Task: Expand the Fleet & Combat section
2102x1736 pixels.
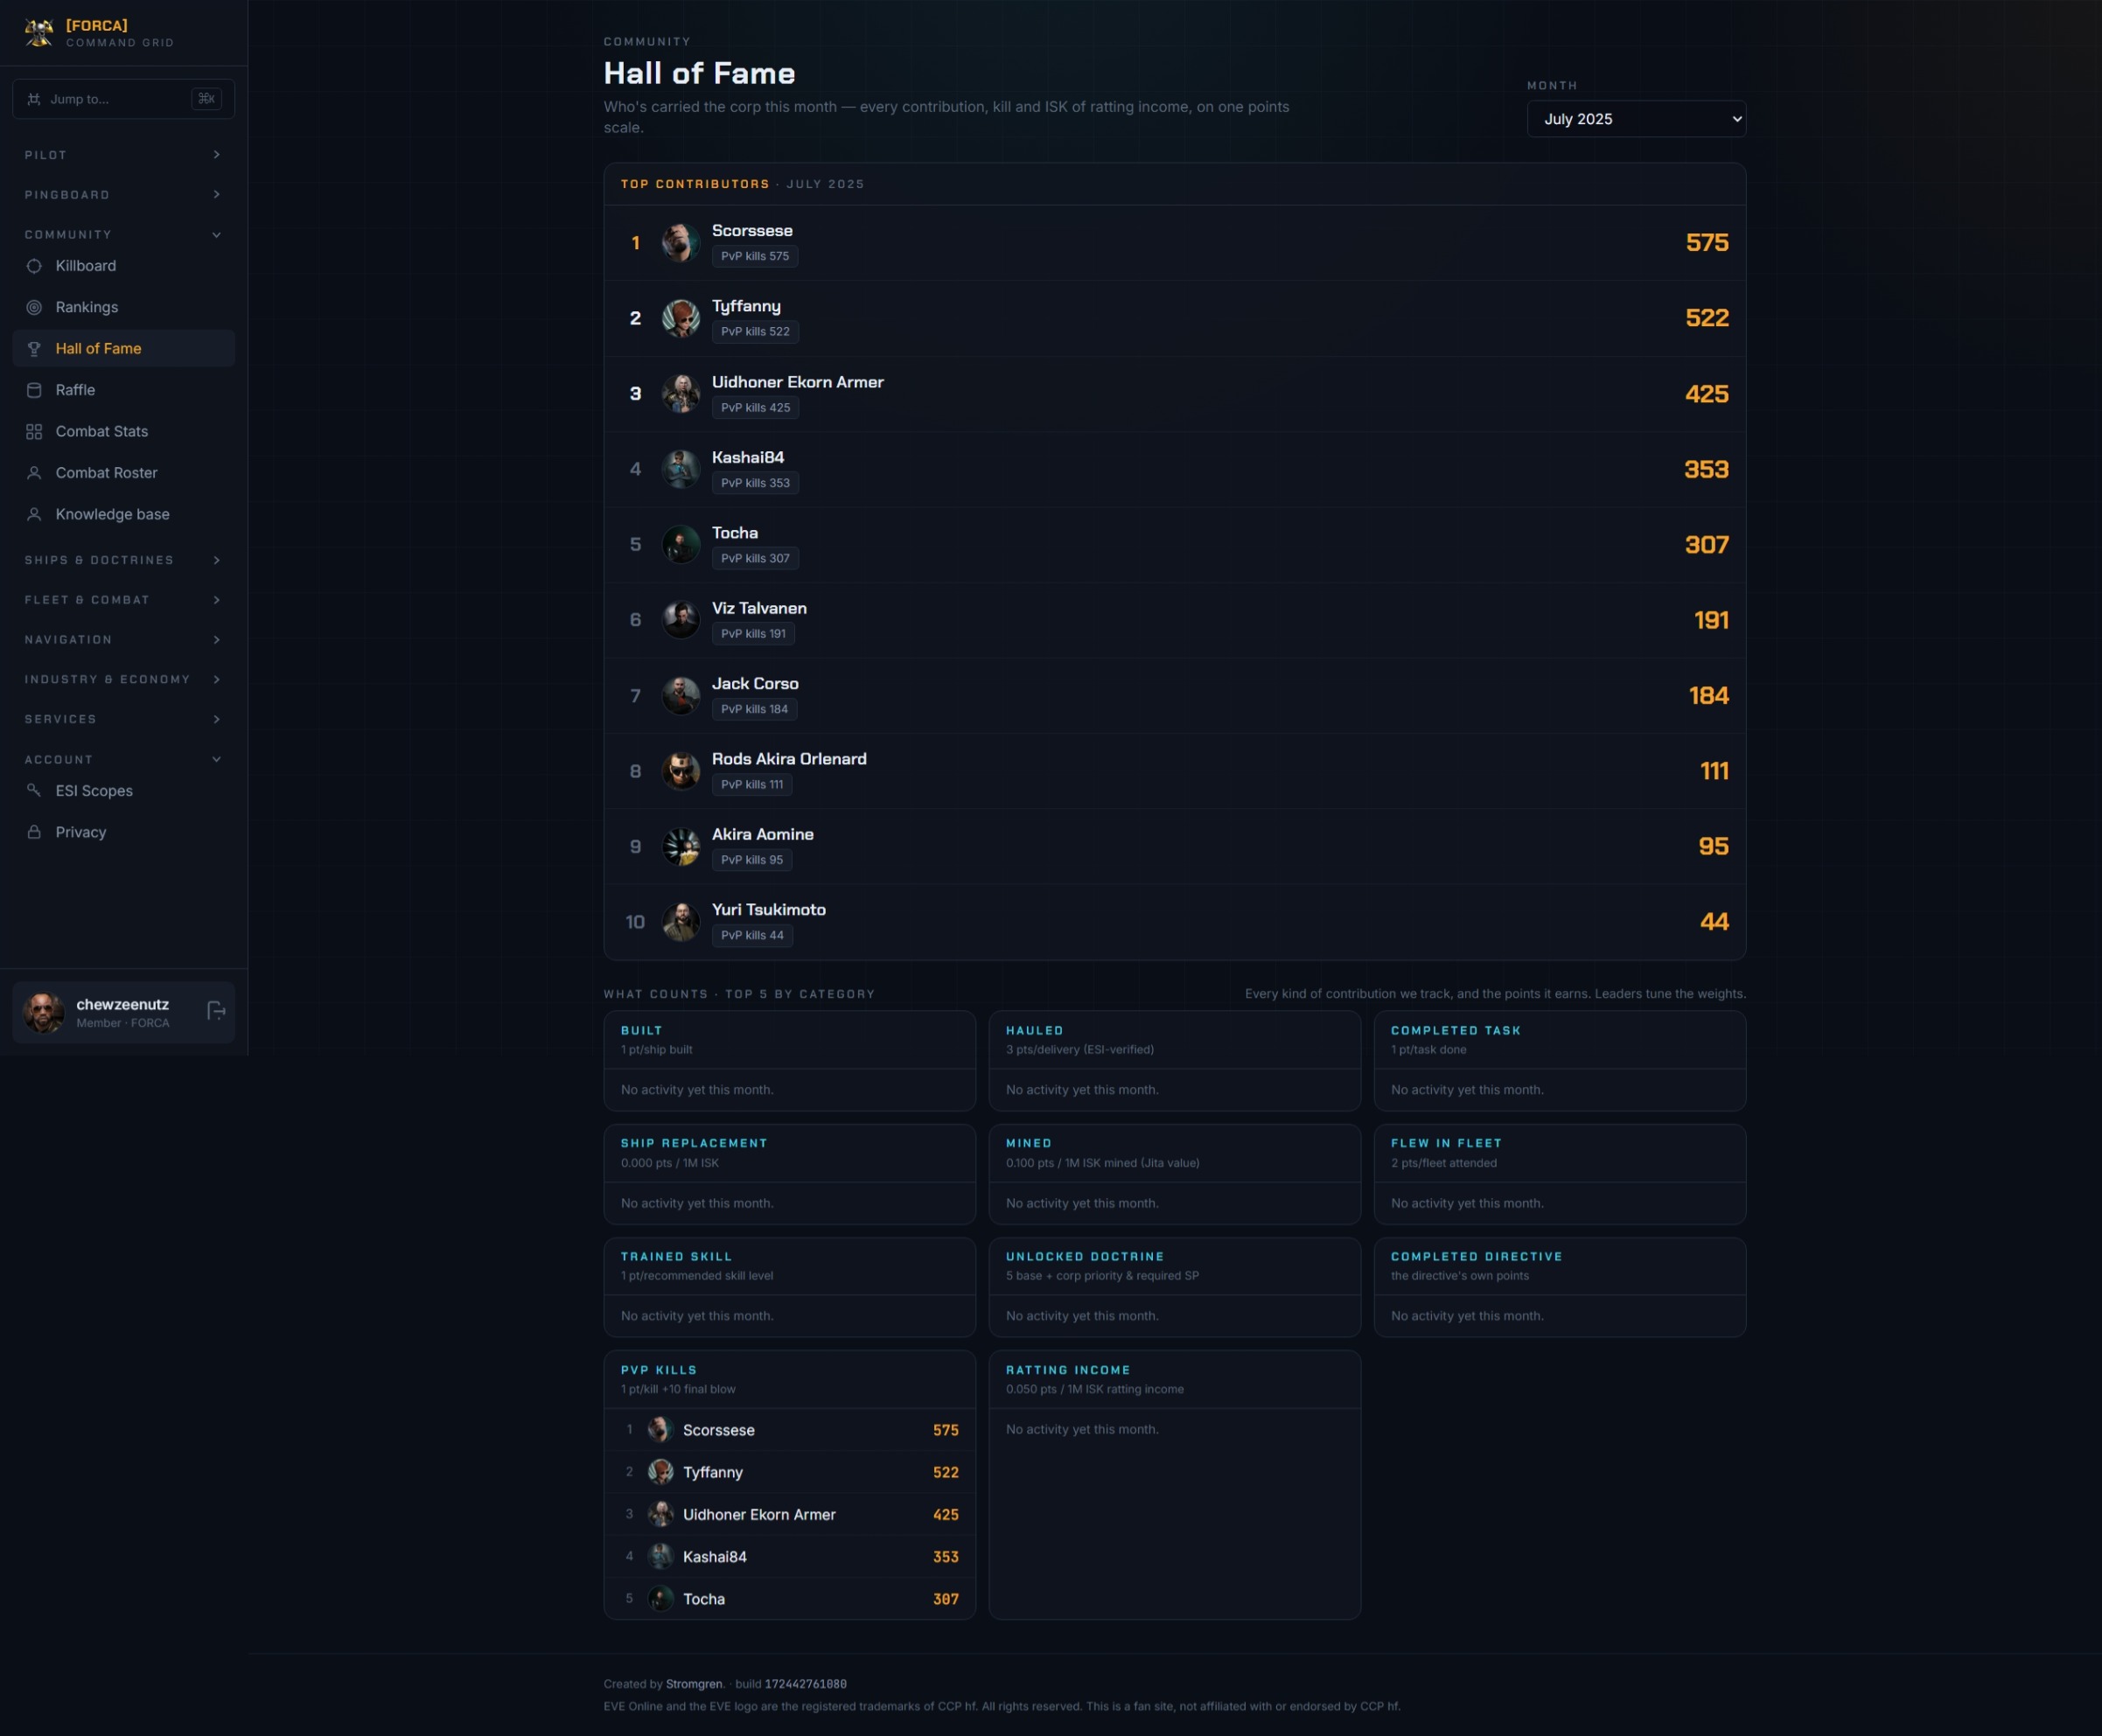Action: [x=124, y=600]
